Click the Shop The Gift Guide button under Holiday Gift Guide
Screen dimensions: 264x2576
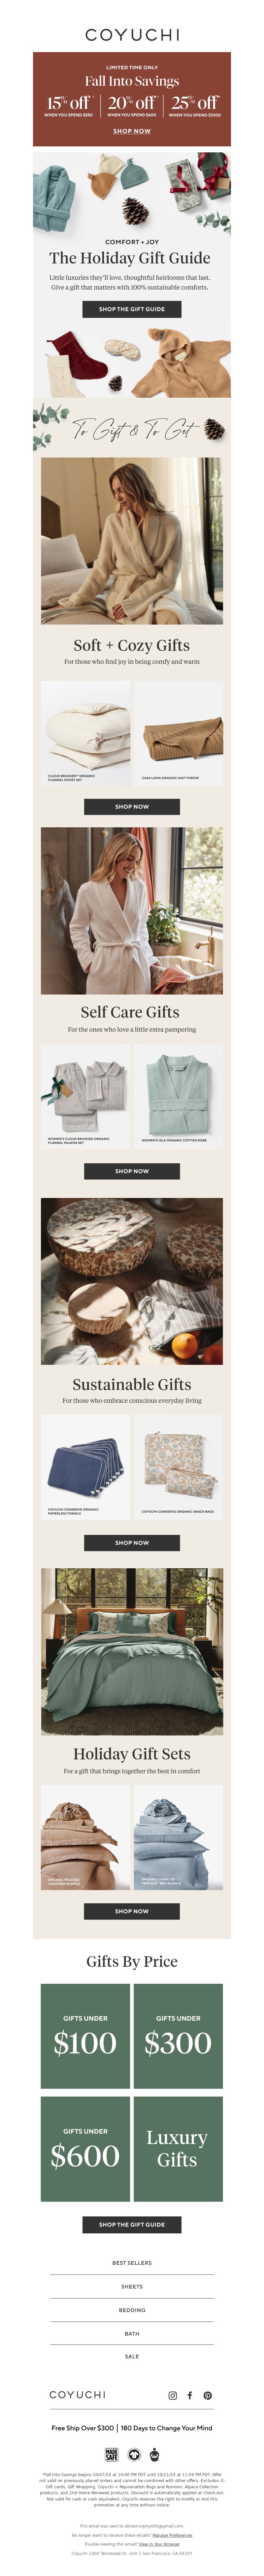point(132,309)
